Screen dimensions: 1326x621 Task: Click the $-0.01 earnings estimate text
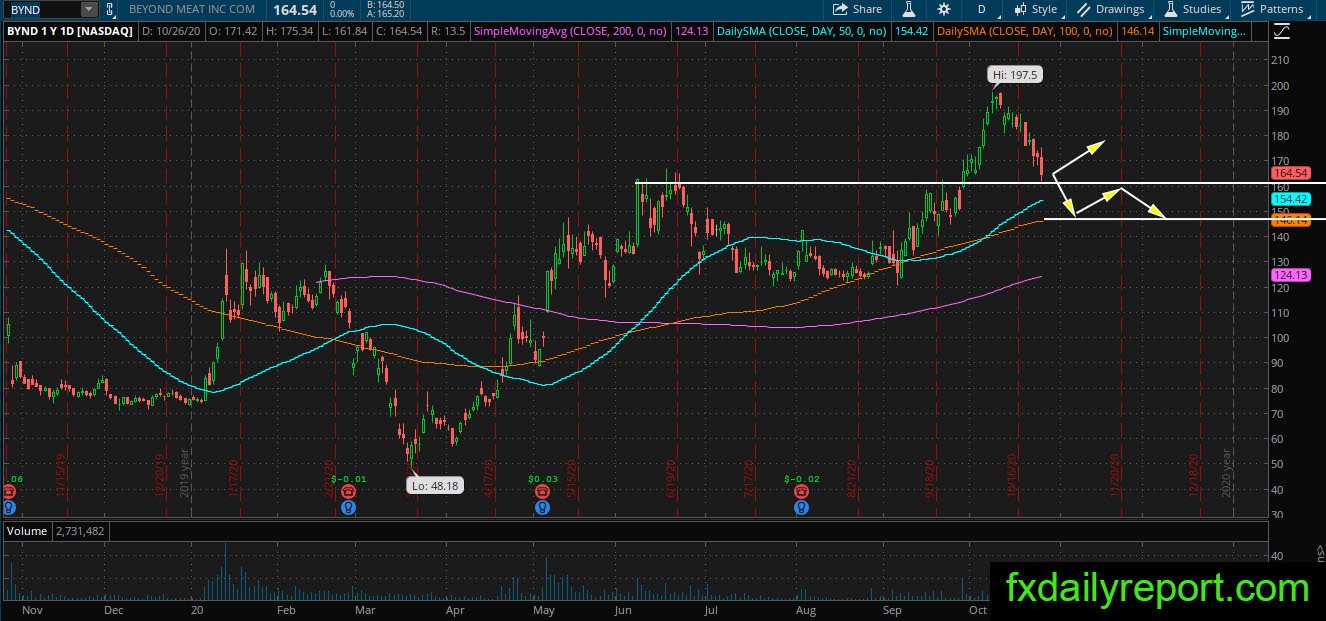(349, 479)
